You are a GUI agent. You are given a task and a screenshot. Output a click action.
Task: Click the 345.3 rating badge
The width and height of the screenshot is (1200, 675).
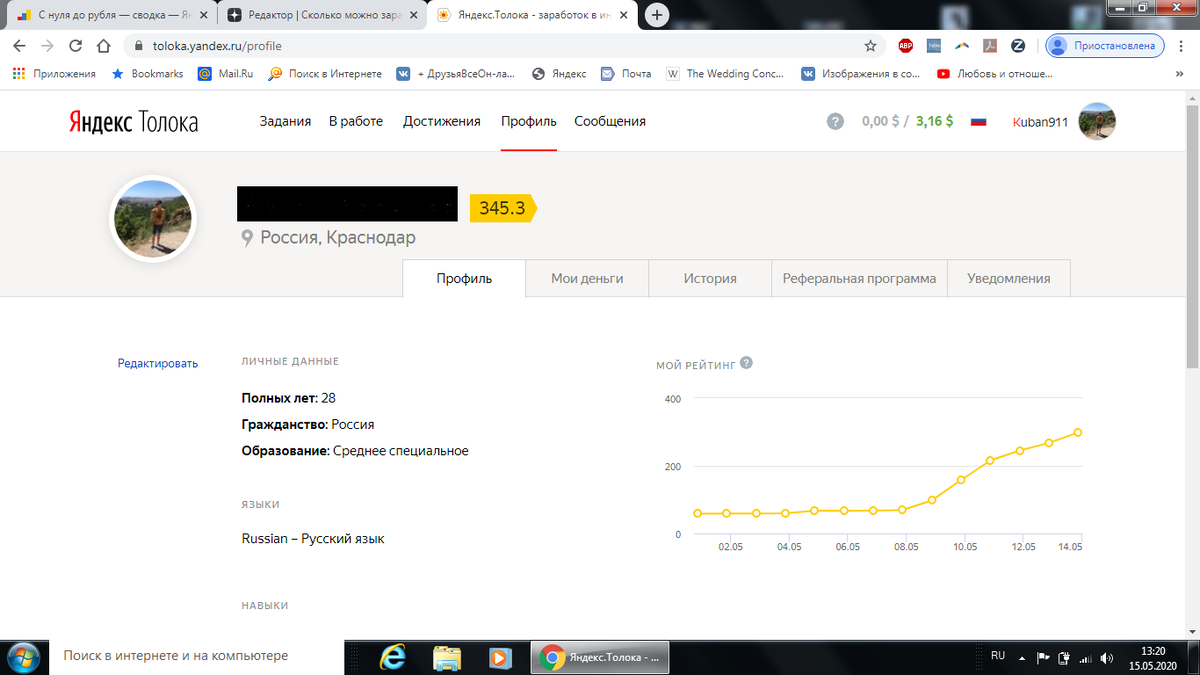tap(503, 208)
